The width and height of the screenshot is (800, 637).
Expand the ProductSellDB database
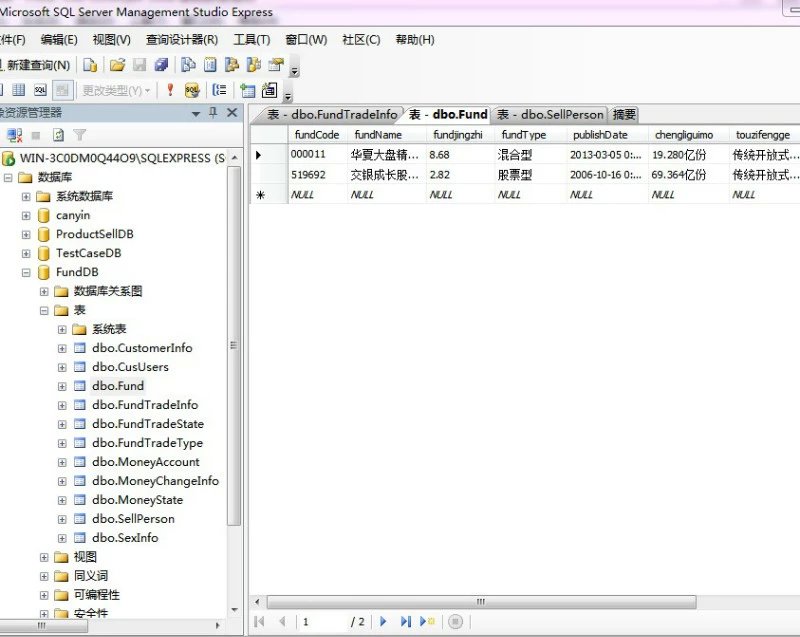click(x=26, y=235)
